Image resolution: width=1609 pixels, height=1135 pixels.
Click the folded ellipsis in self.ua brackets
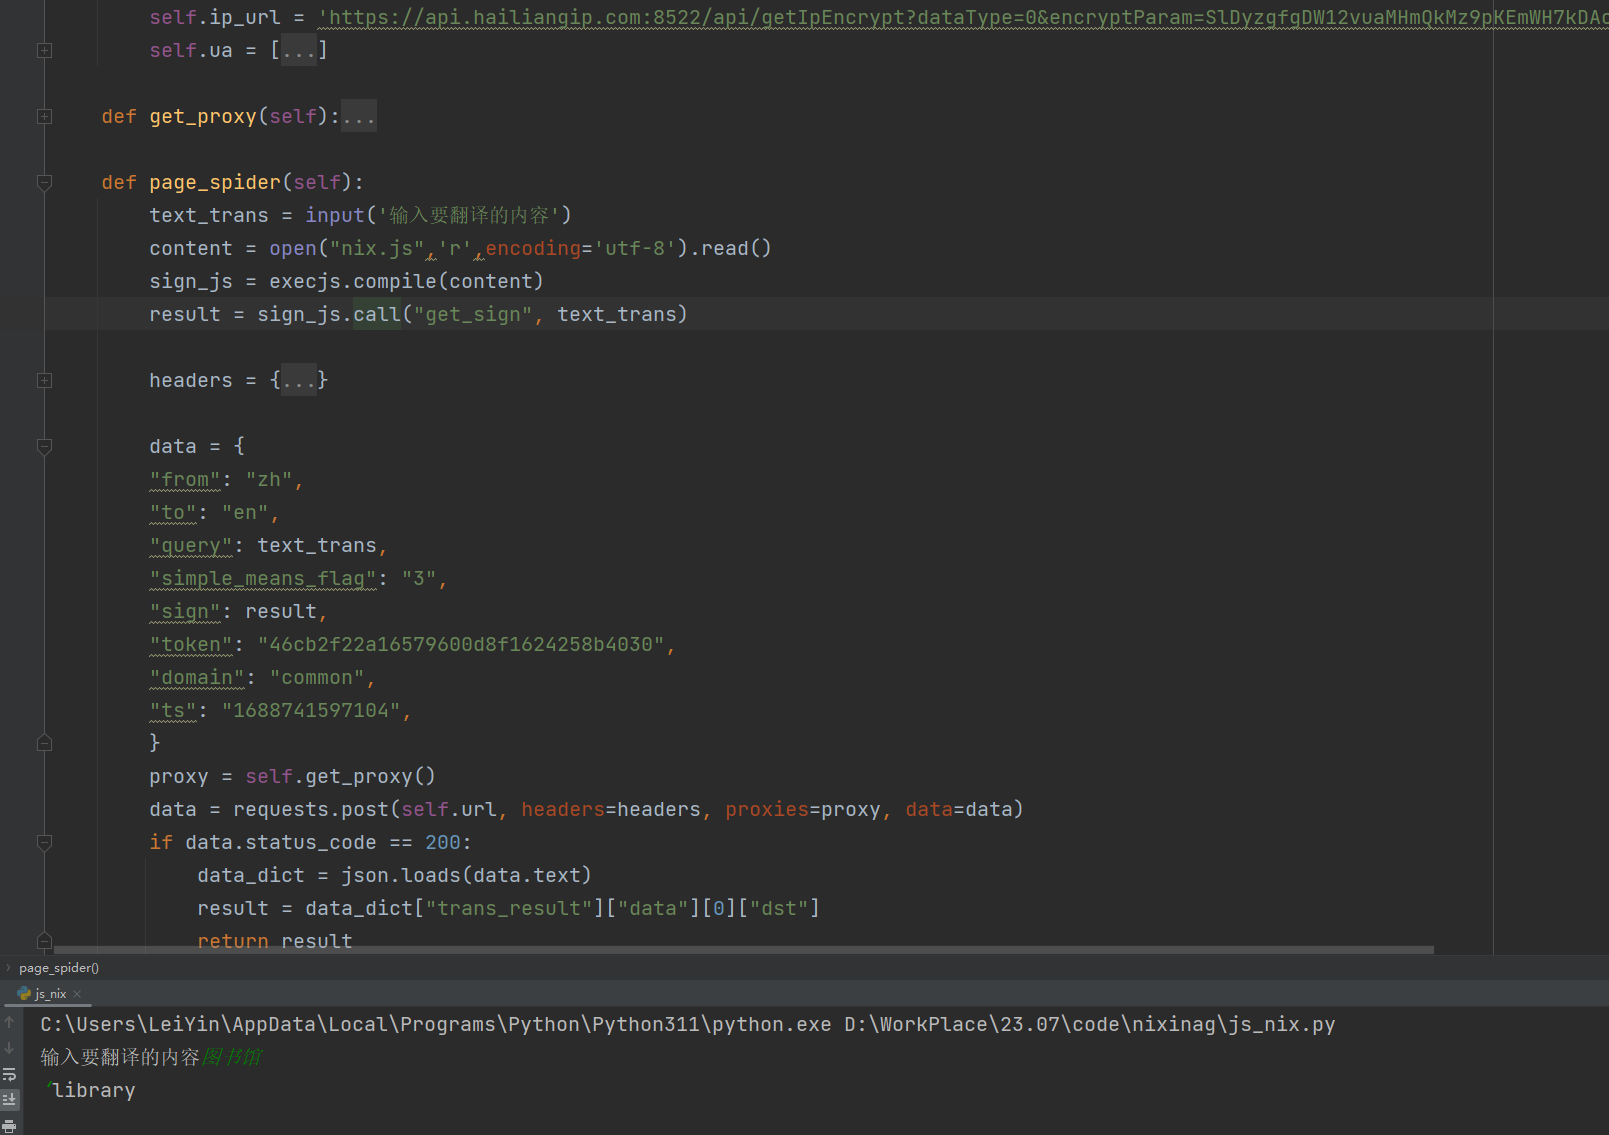(x=299, y=50)
